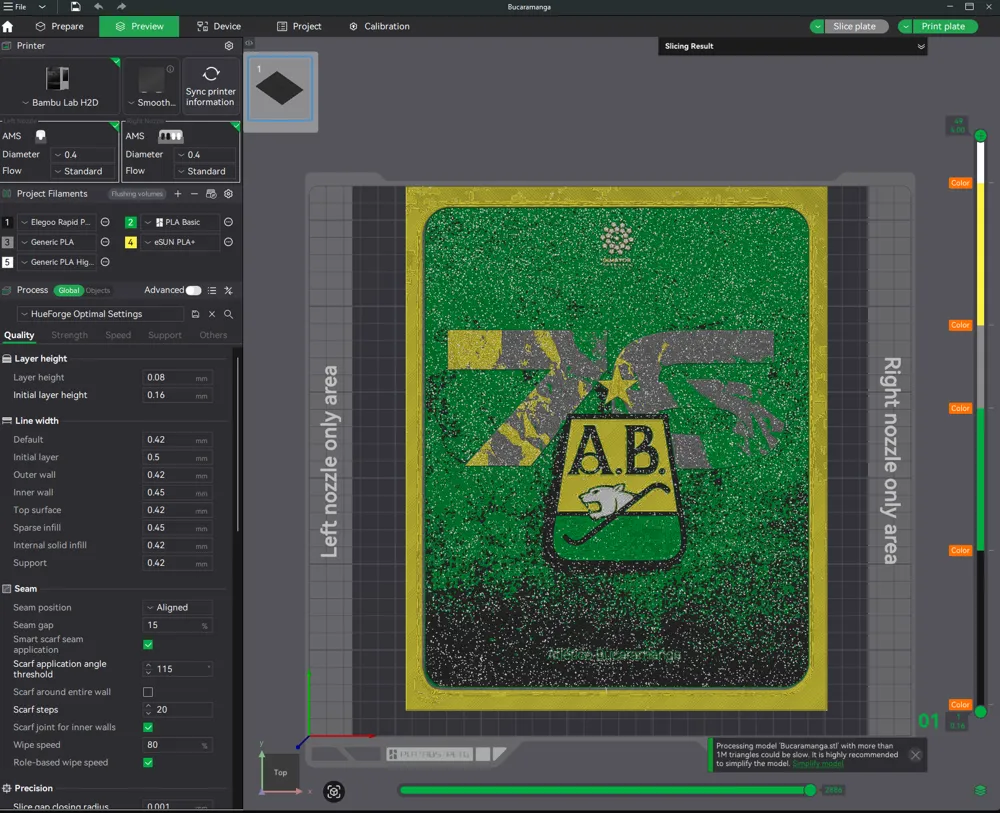The height and width of the screenshot is (813, 1000).
Task: Remove a filament with minus icon
Action: [195, 194]
